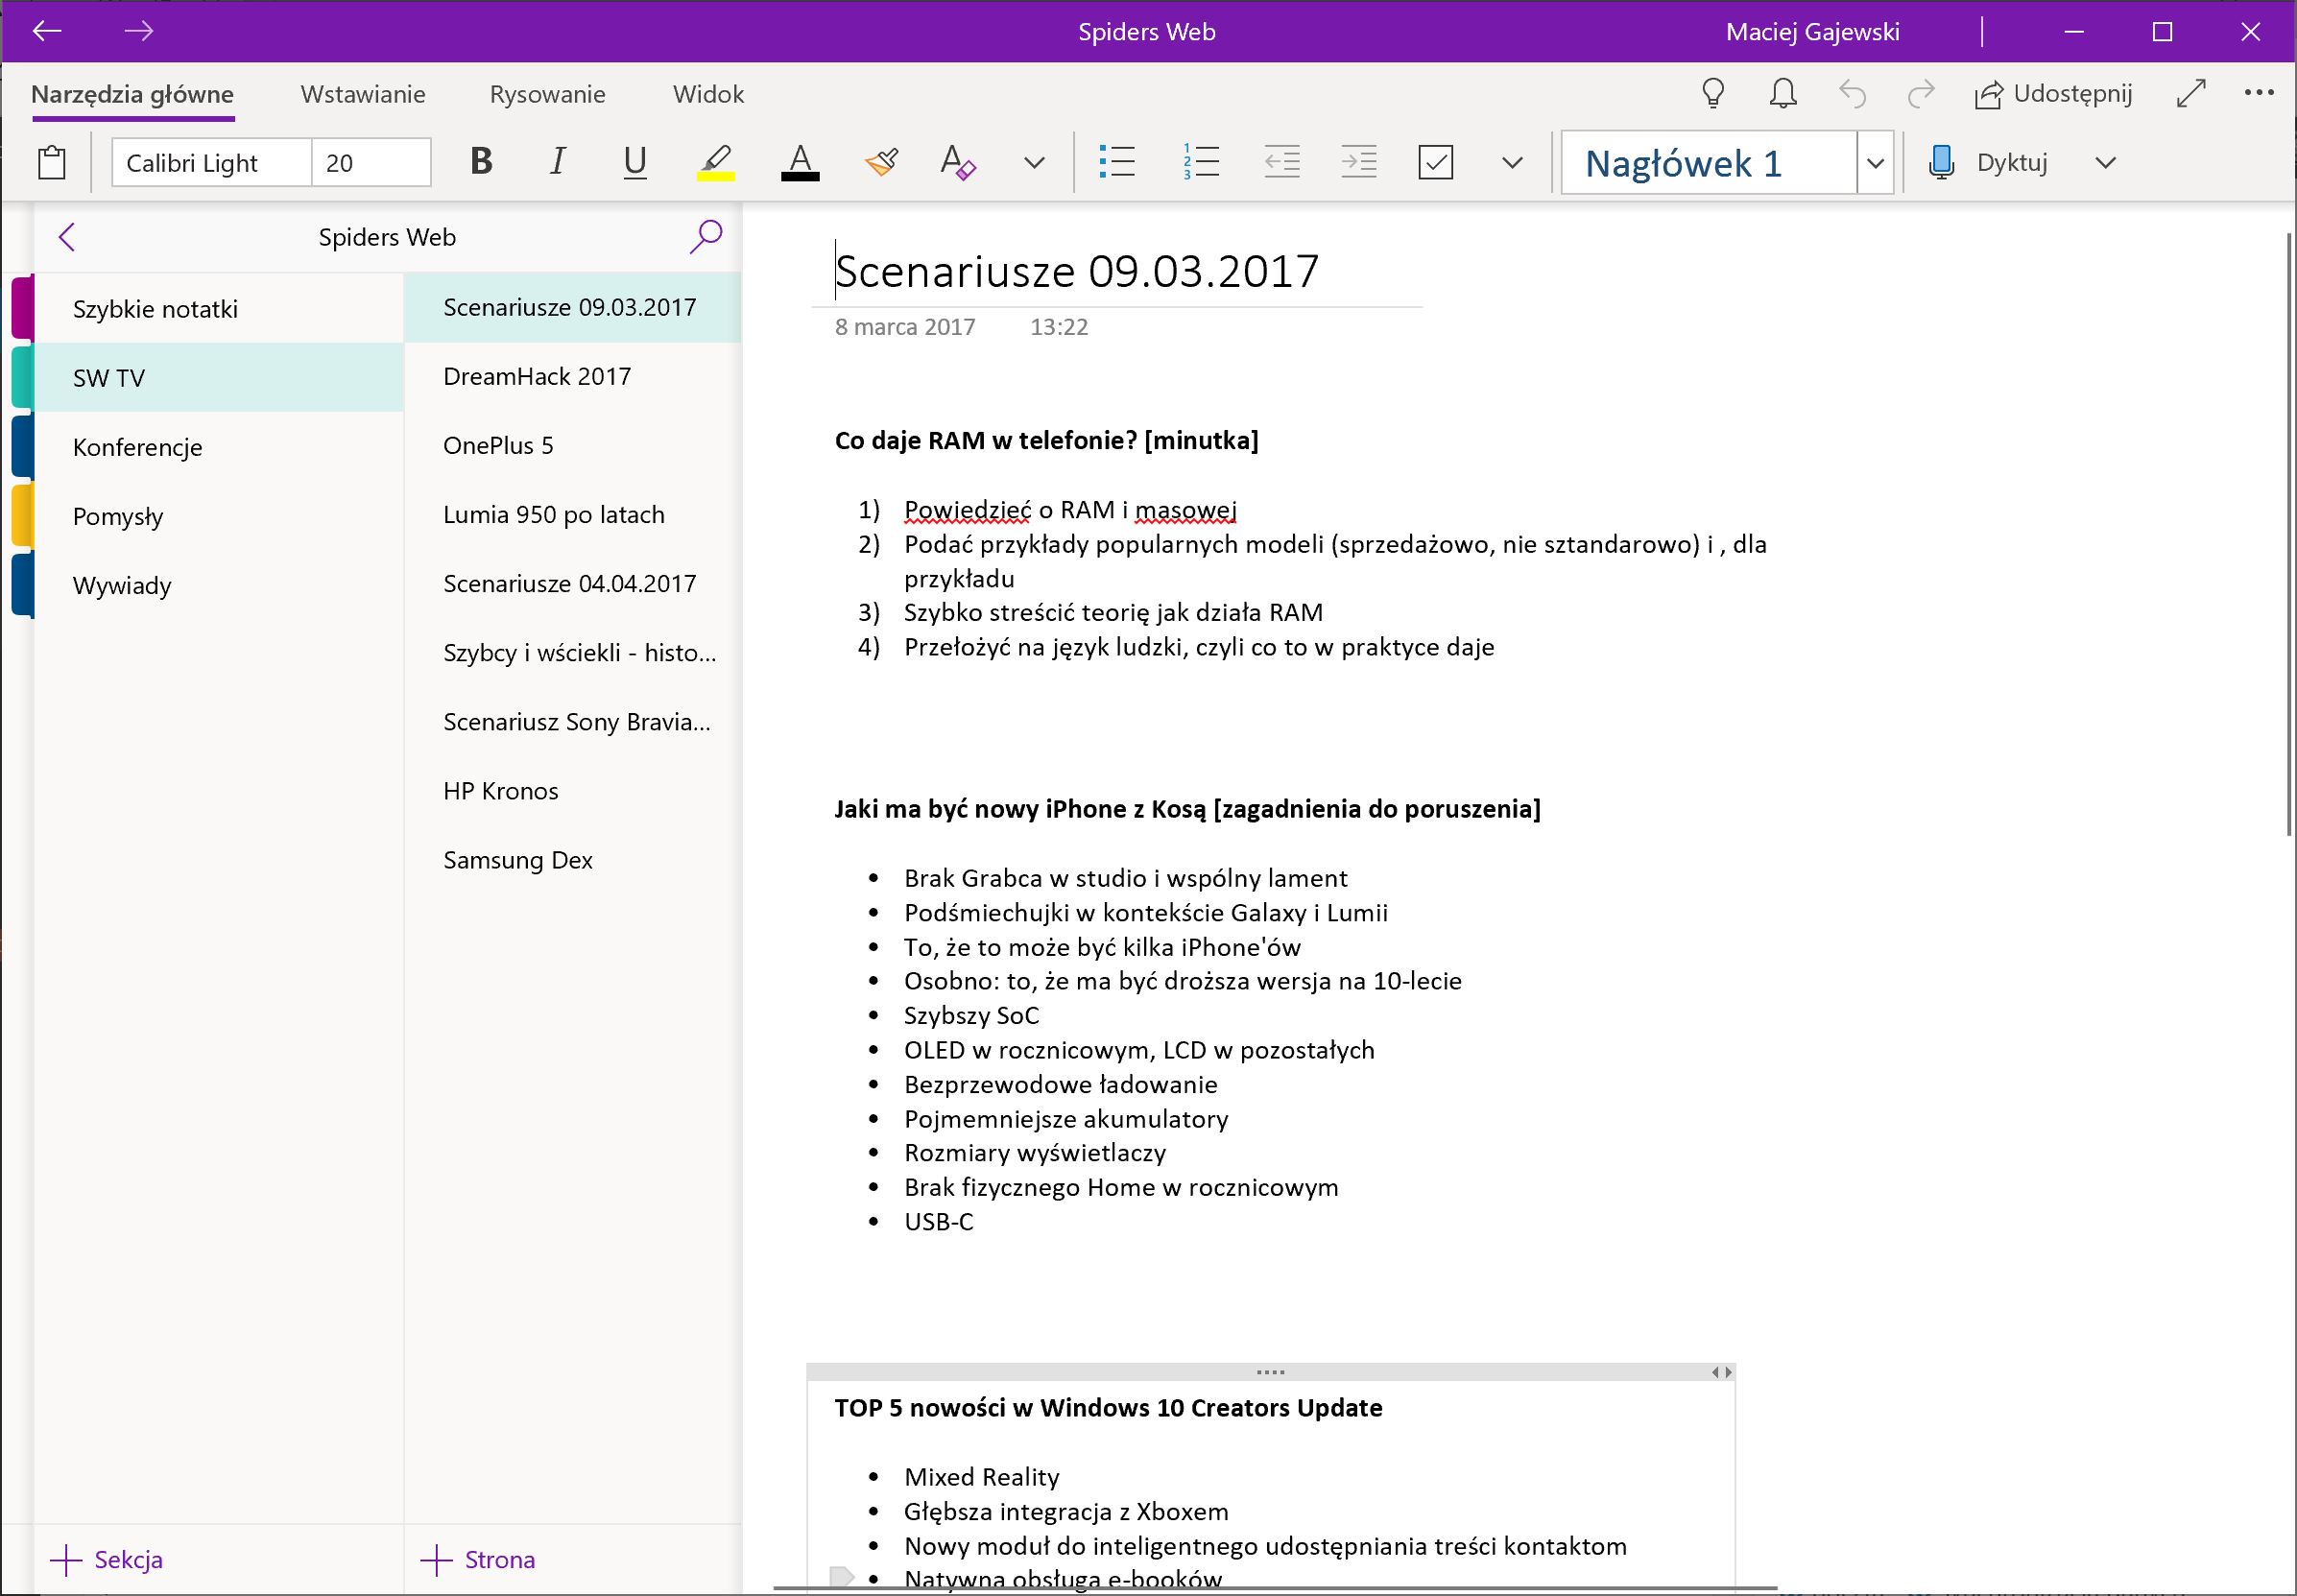The height and width of the screenshot is (1596, 2297).
Task: Click the date 8 marca 2017
Action: click(905, 327)
